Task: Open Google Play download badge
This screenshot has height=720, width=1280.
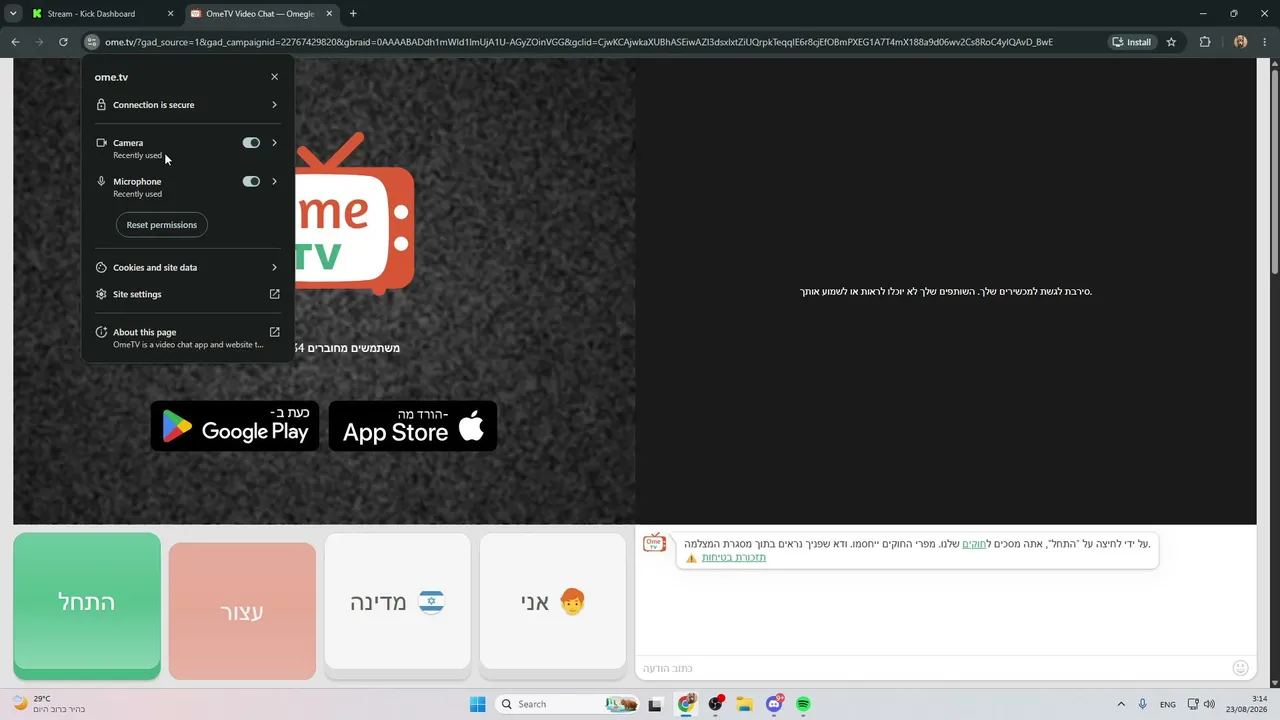Action: coord(235,426)
